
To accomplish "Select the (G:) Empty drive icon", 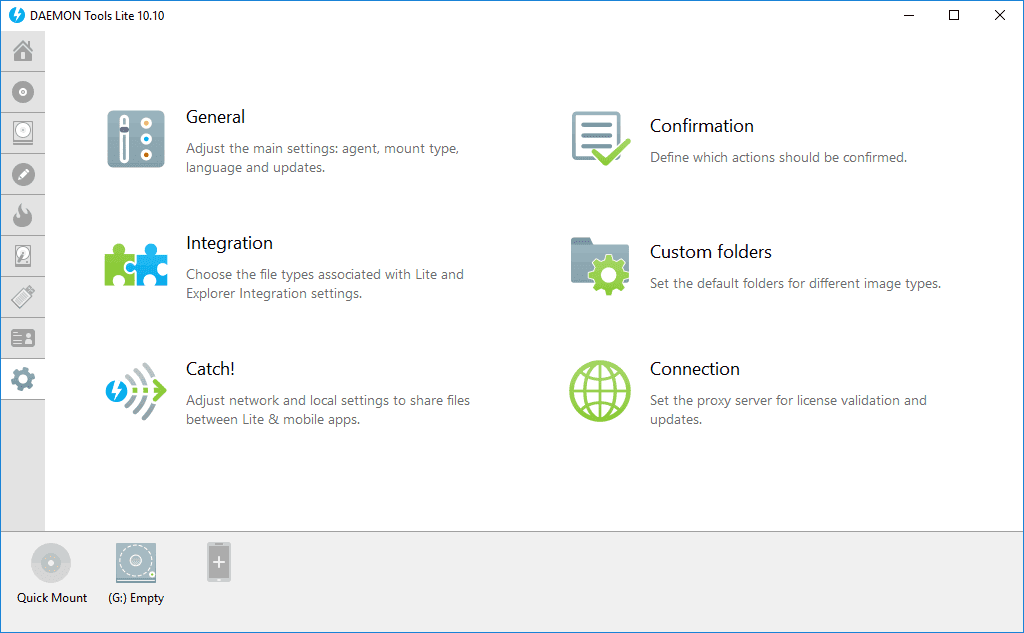I will [136, 562].
